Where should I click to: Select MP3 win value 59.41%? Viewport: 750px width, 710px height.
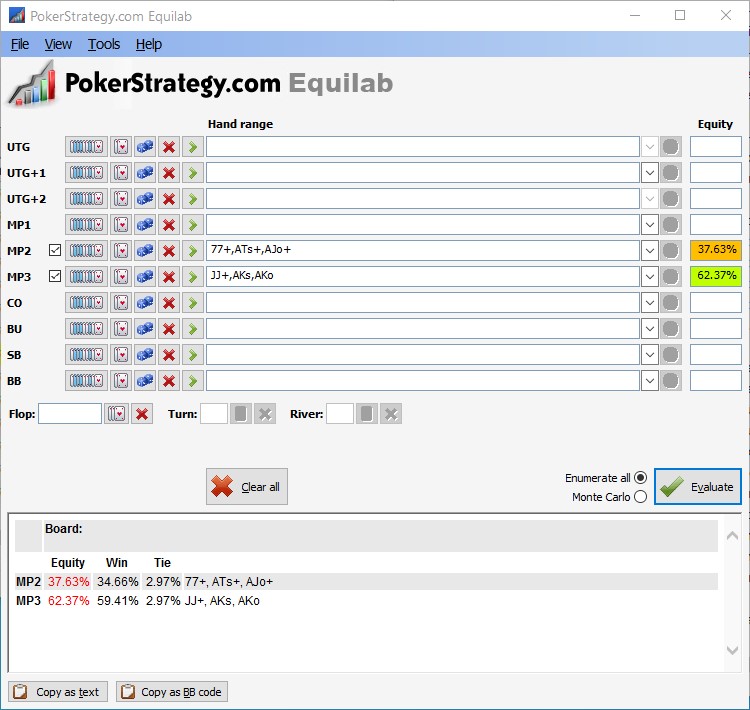118,600
